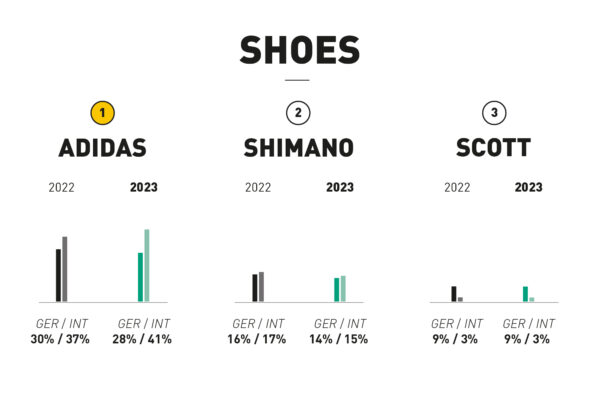Image resolution: width=600 pixels, height=400 pixels.
Task: Click Shimano 2023 green GER bar
Action: [336, 290]
